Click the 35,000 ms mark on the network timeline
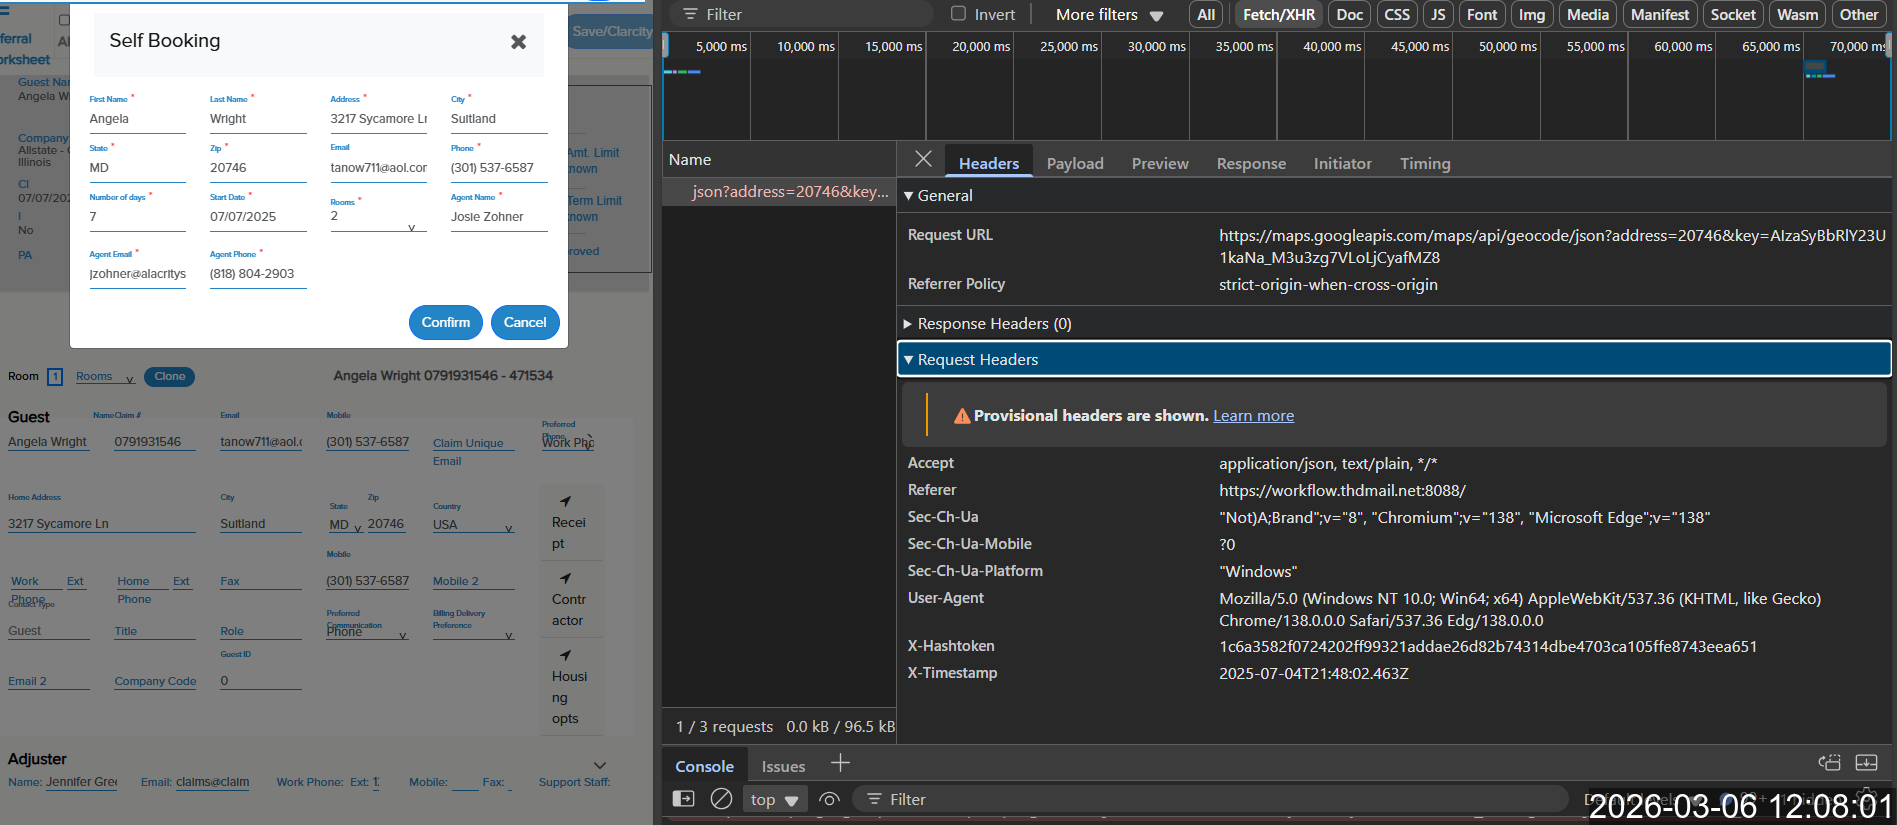 (1244, 46)
